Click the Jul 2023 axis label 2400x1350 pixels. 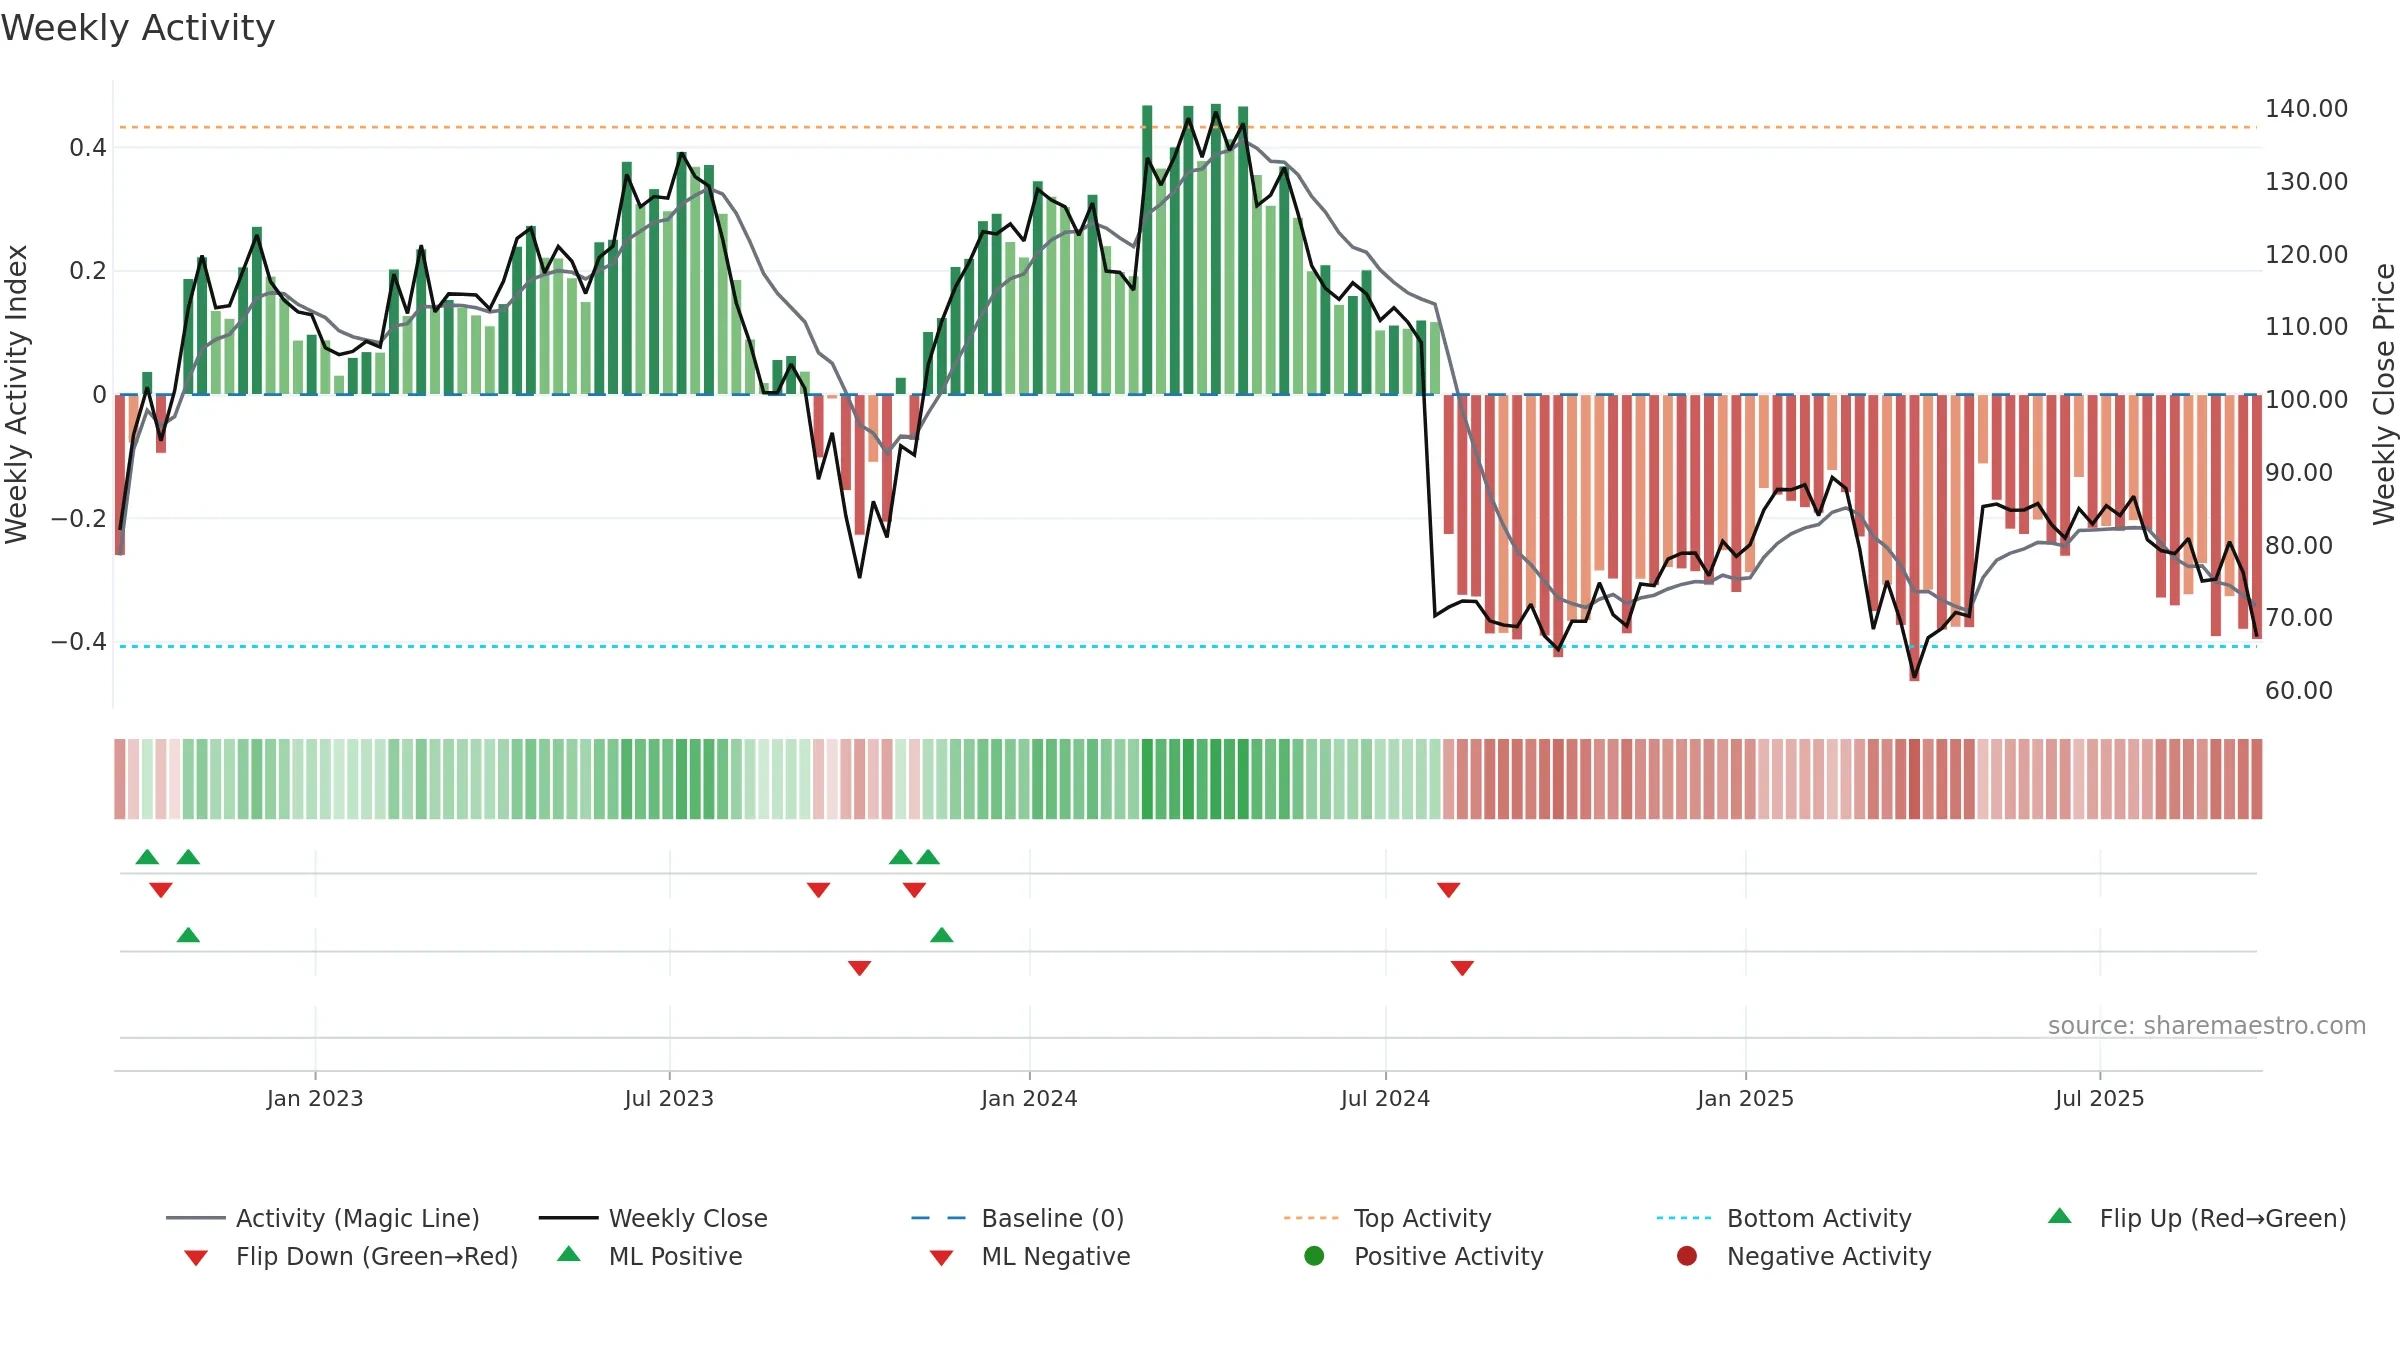(x=669, y=1099)
